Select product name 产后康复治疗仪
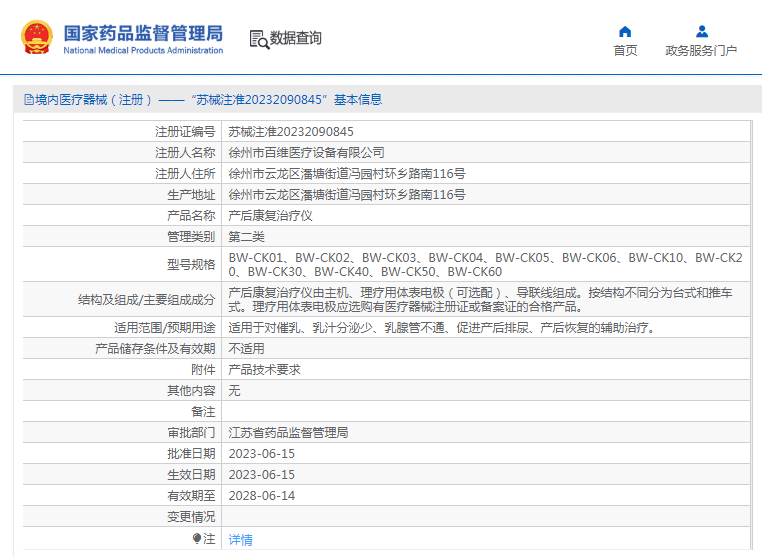 point(270,215)
